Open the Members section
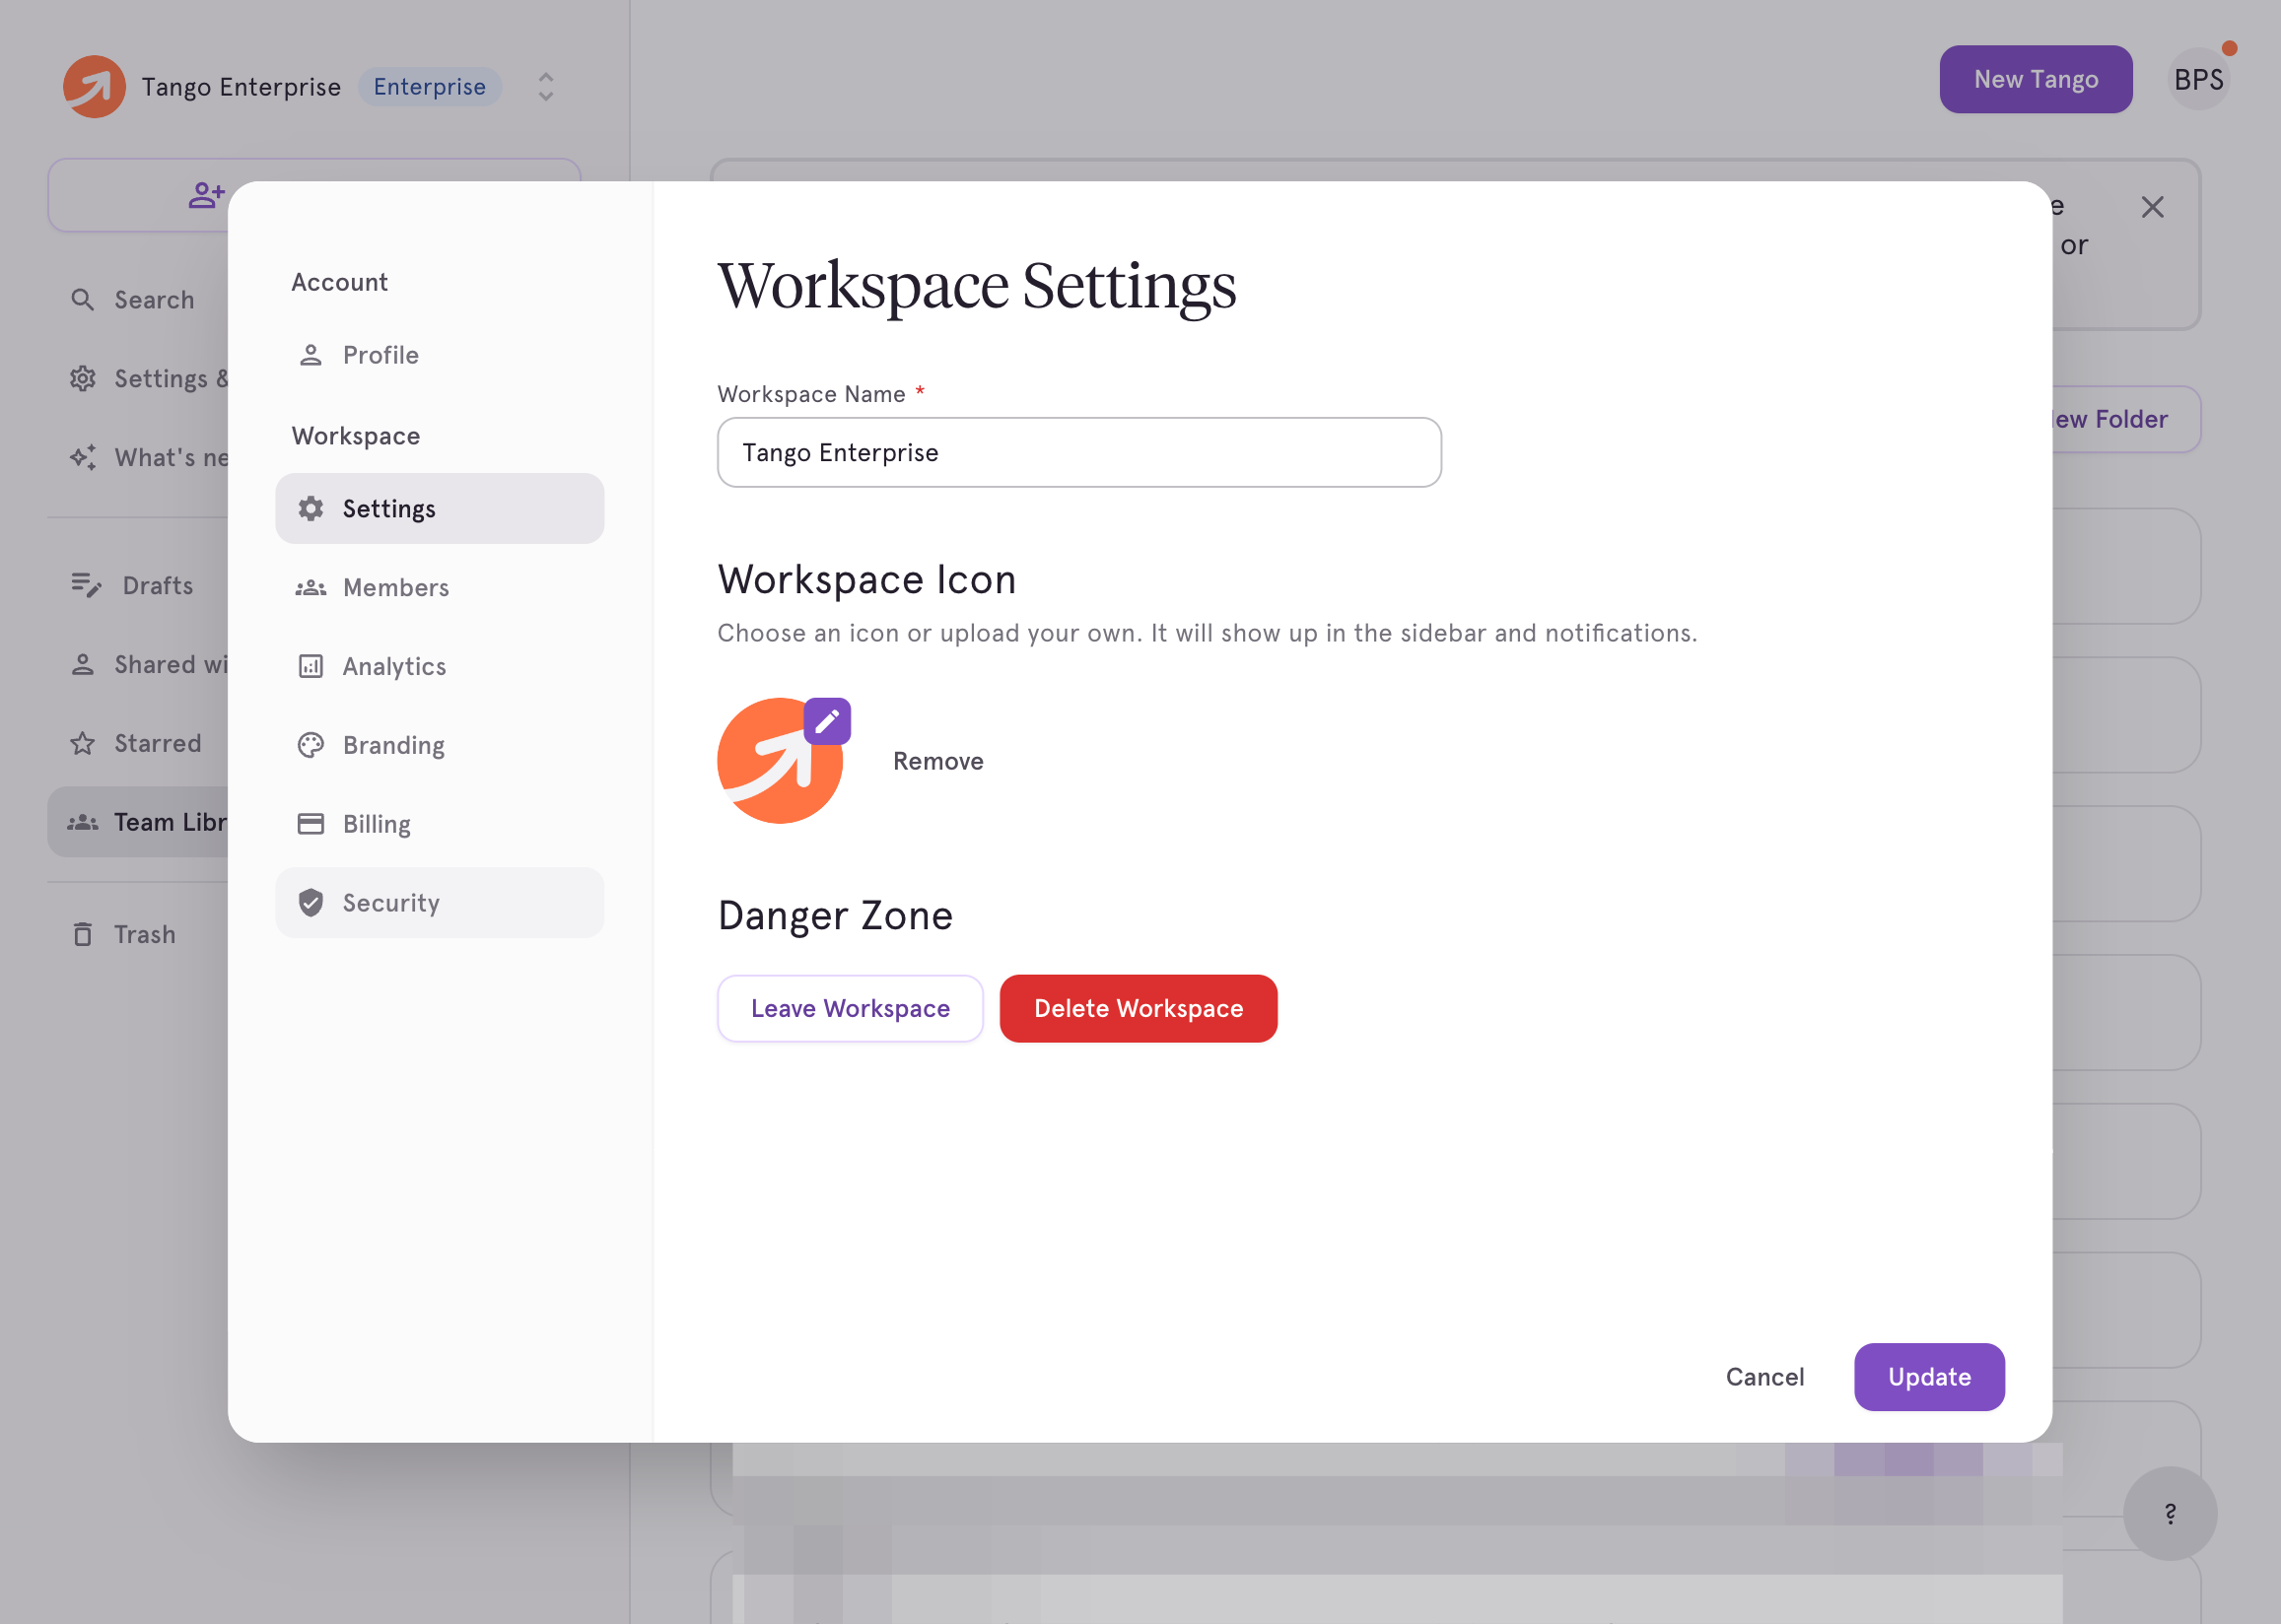The width and height of the screenshot is (2281, 1624). coord(439,587)
